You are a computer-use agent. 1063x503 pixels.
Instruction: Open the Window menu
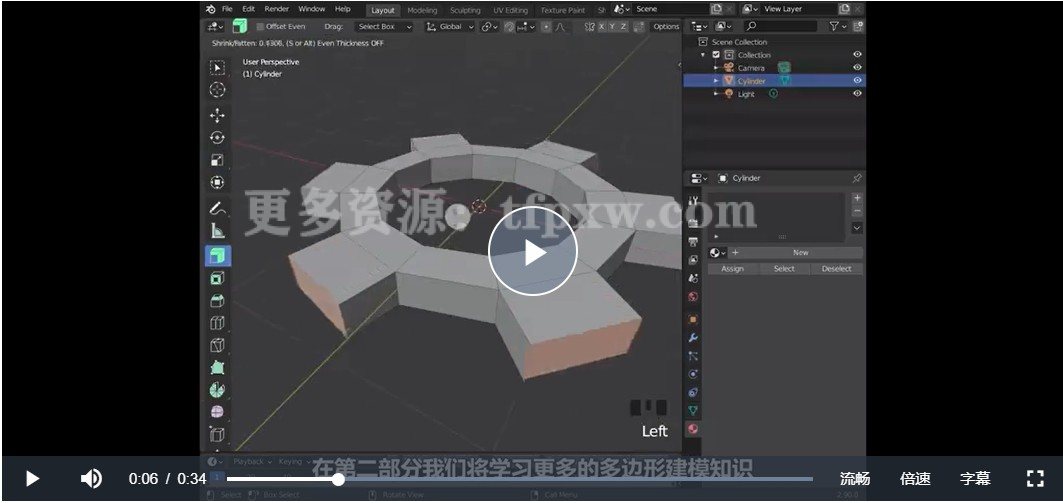312,9
